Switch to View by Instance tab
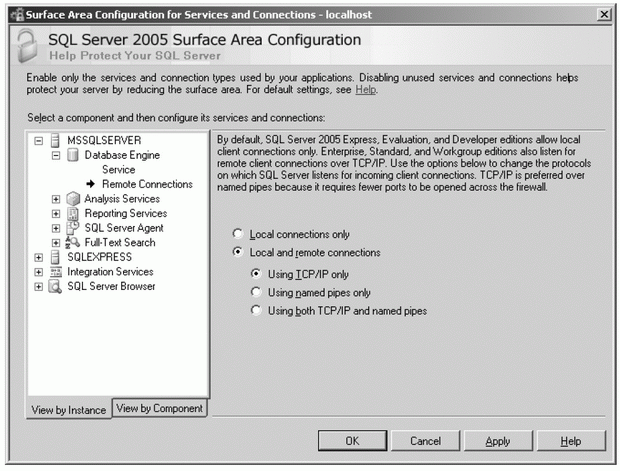This screenshot has height=471, width=620. [x=68, y=410]
